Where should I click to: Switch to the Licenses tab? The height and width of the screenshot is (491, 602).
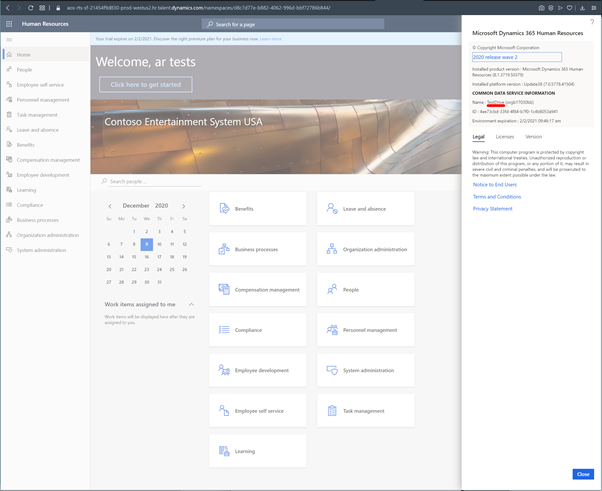click(504, 137)
